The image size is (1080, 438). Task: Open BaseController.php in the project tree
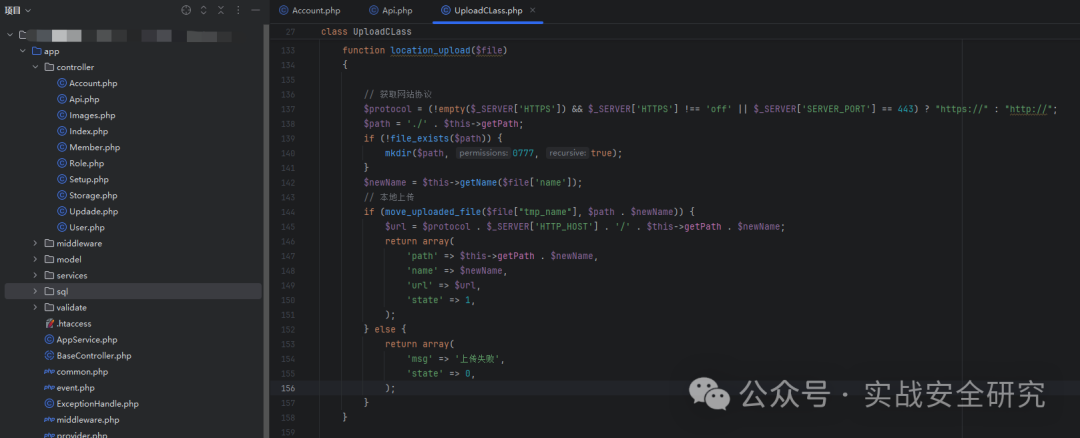point(94,356)
